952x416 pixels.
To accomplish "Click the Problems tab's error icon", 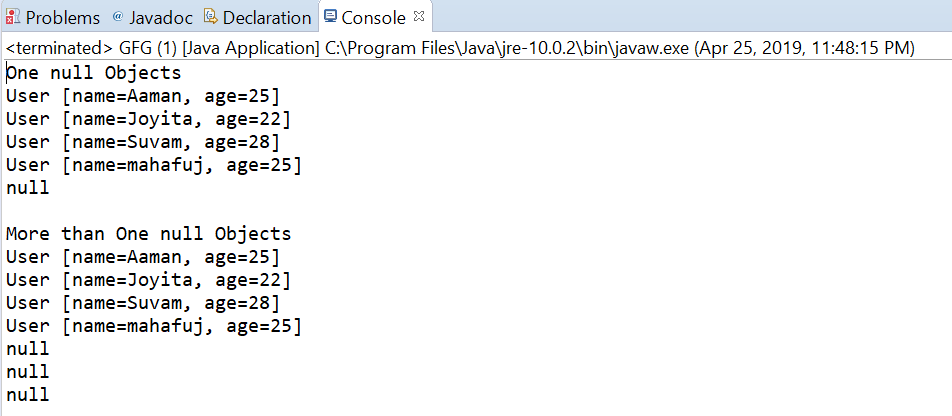I will 13,17.
